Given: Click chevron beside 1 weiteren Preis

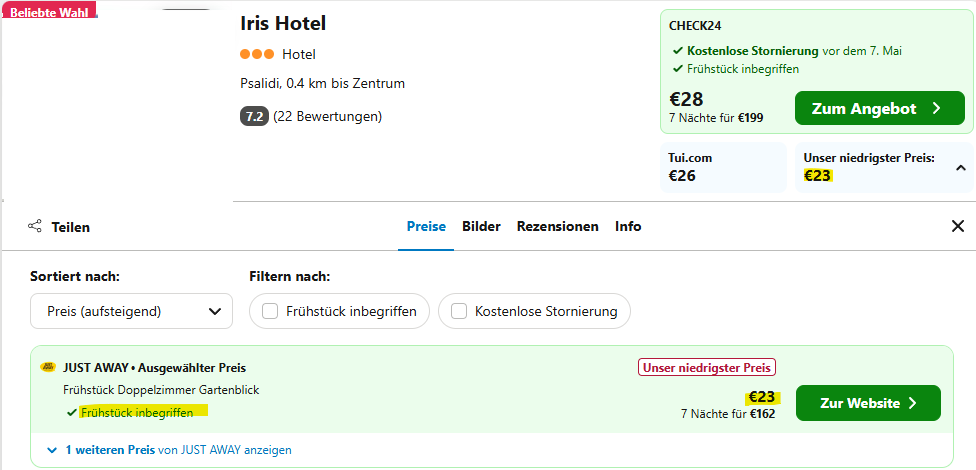Looking at the screenshot, I should tap(52, 449).
